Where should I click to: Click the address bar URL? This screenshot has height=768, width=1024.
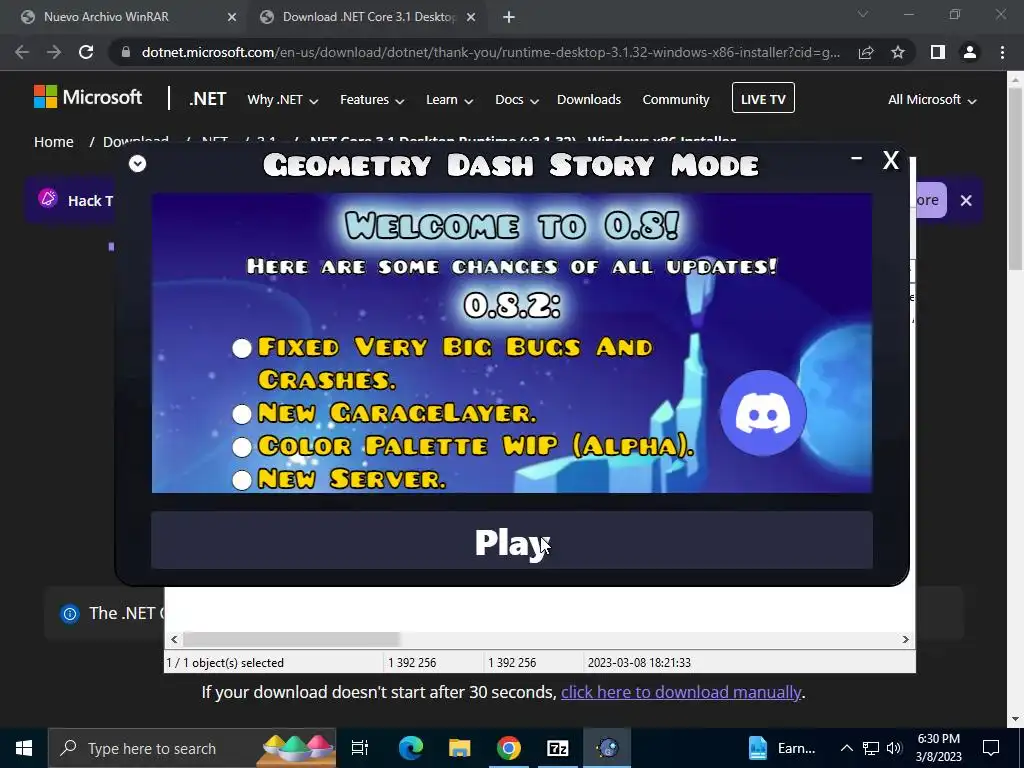[x=490, y=52]
